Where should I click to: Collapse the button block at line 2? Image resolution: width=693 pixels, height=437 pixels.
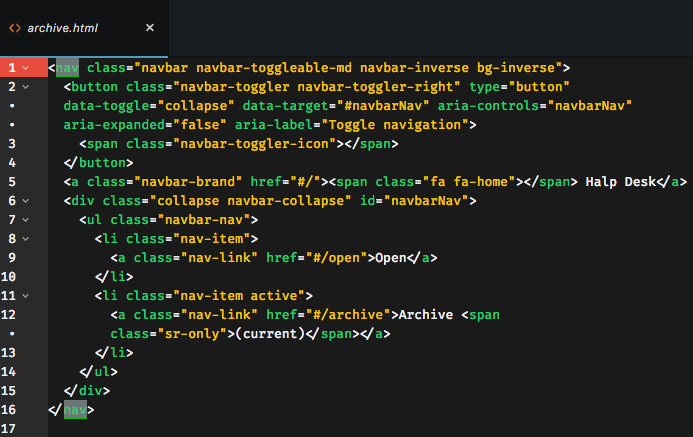[26, 87]
